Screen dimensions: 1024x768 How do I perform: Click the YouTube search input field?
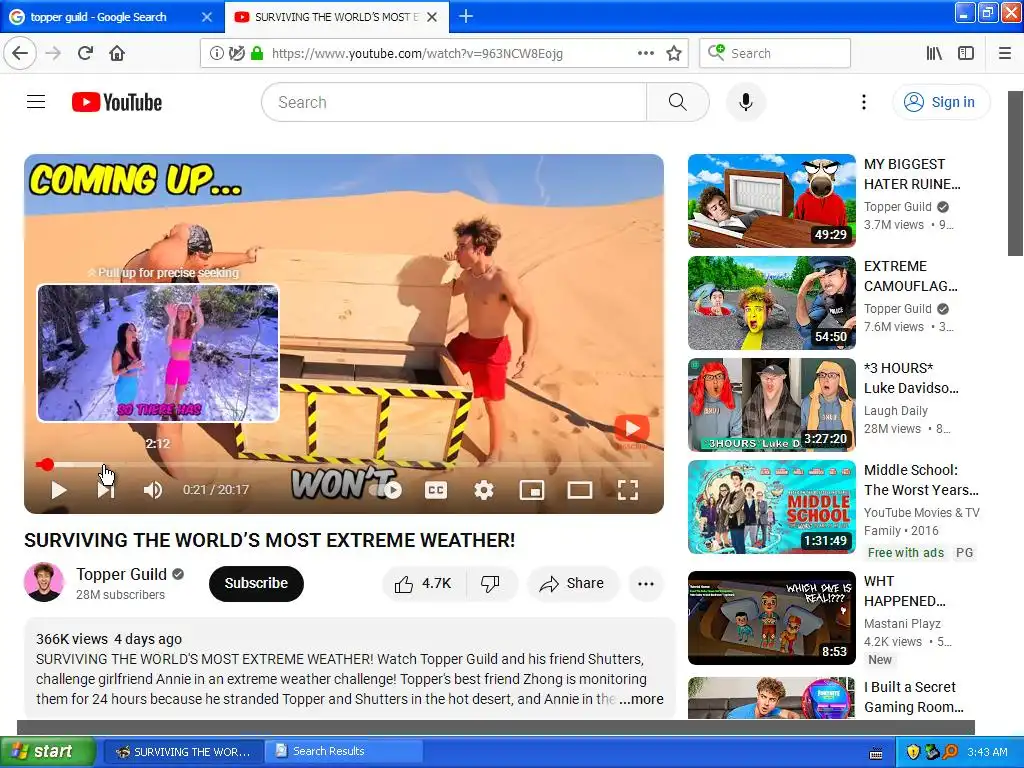point(455,102)
